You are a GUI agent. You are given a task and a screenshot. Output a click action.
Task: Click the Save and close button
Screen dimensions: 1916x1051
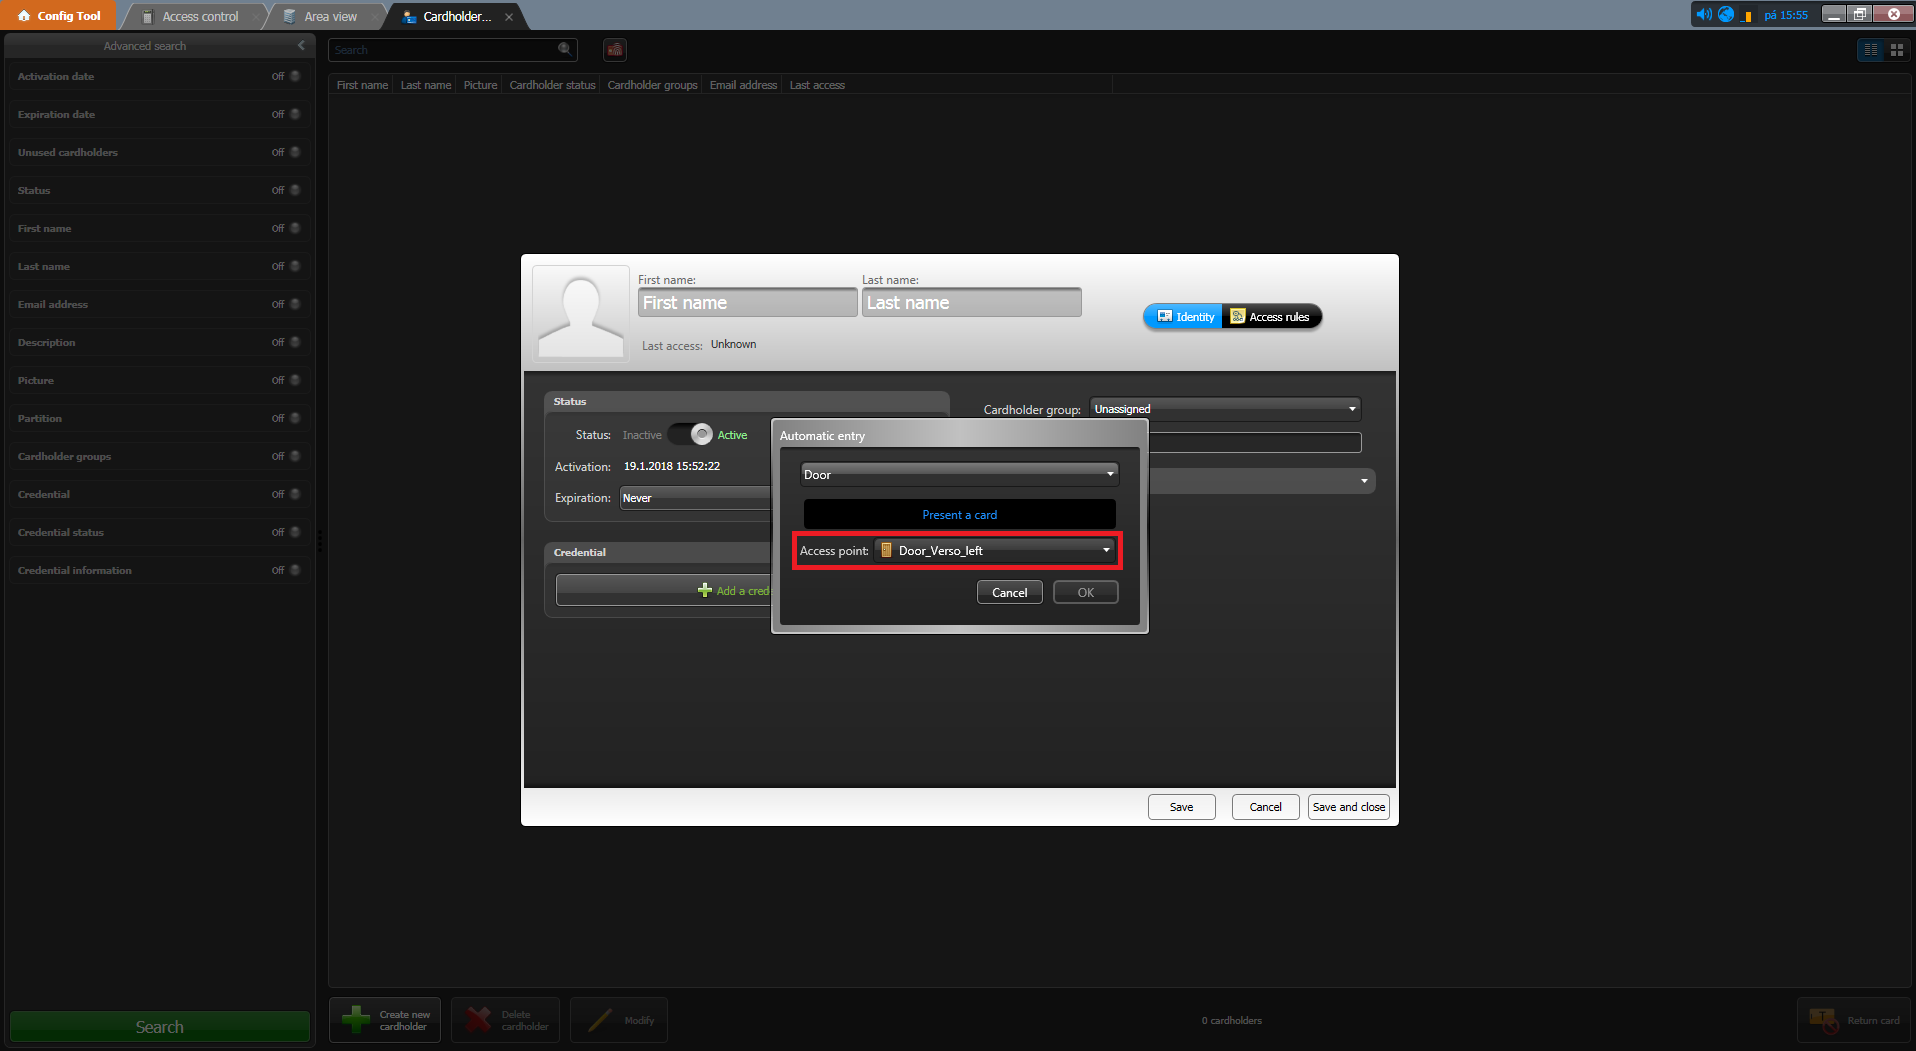coord(1348,807)
